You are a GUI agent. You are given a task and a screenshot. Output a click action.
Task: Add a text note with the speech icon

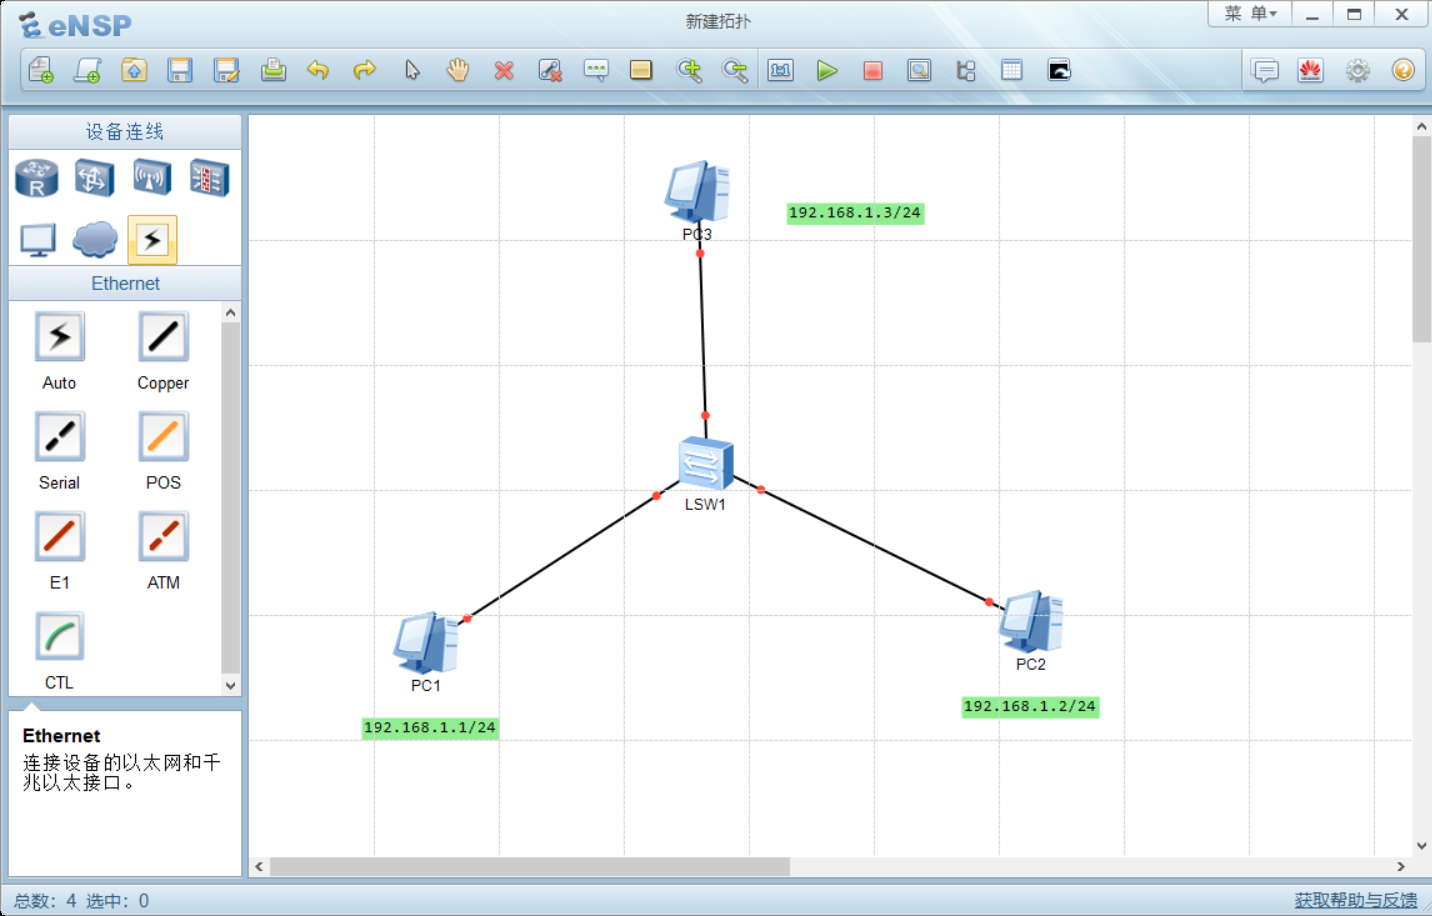coord(596,70)
